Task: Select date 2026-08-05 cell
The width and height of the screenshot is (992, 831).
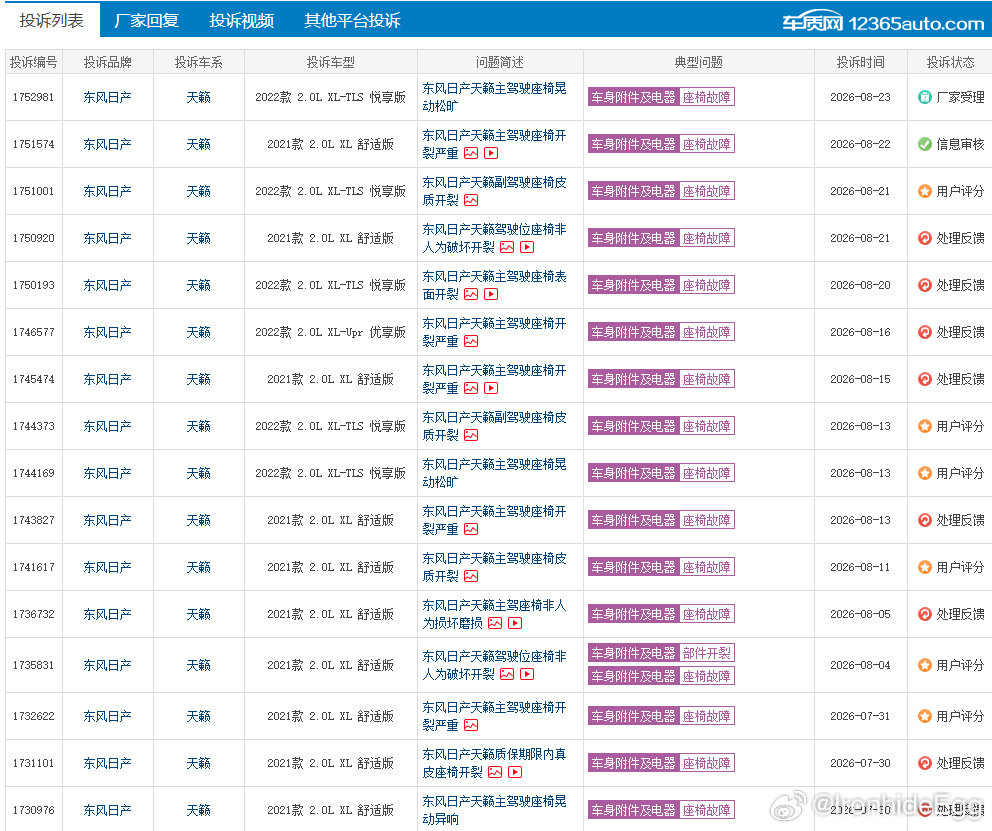Action: click(x=860, y=614)
